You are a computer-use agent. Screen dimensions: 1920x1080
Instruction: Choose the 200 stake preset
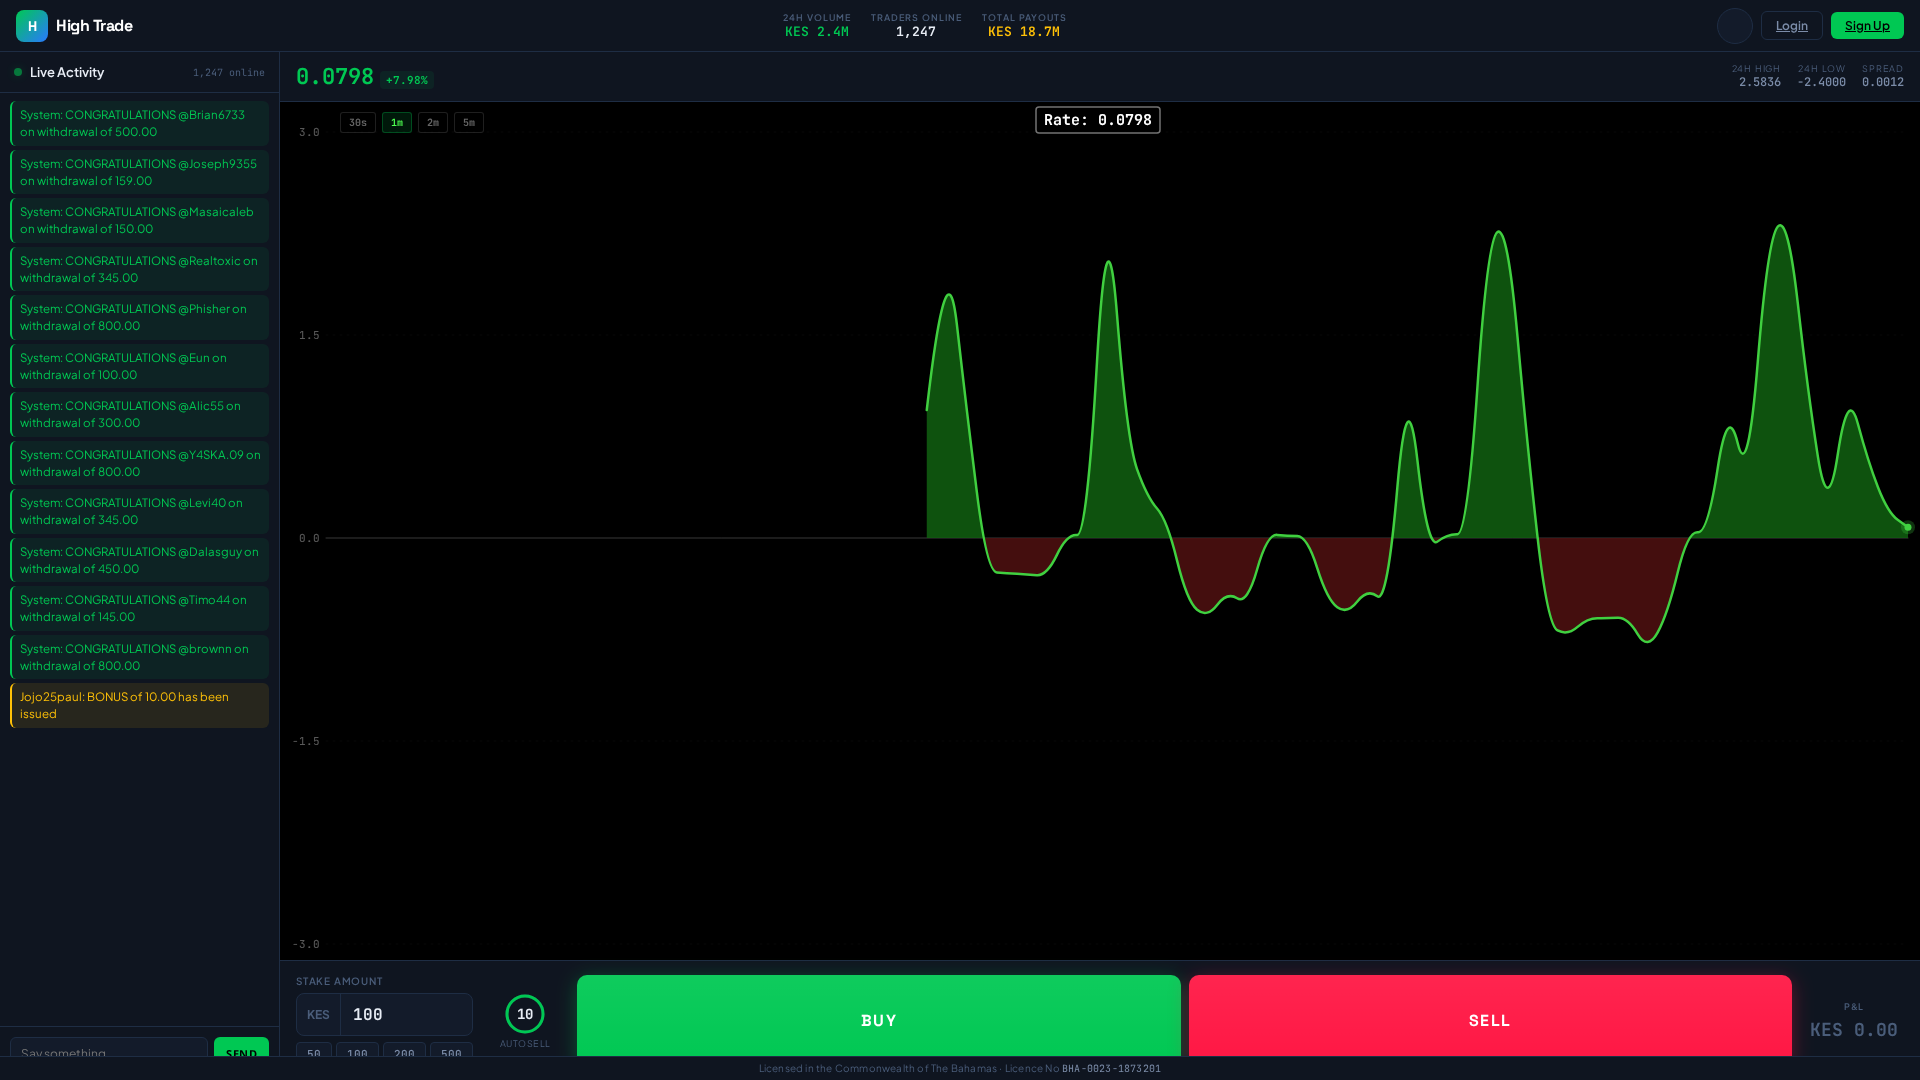[x=404, y=1050]
